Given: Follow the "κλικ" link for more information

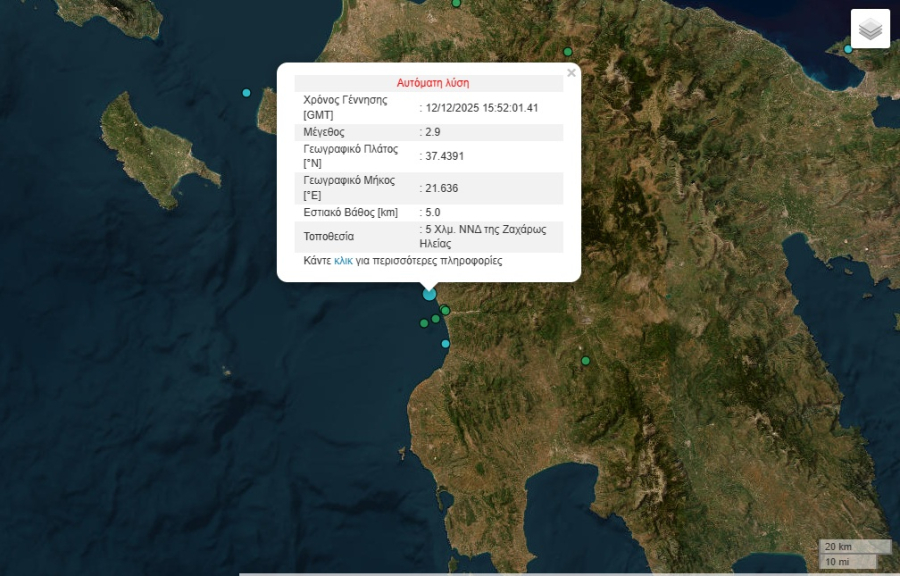Looking at the screenshot, I should [343, 261].
